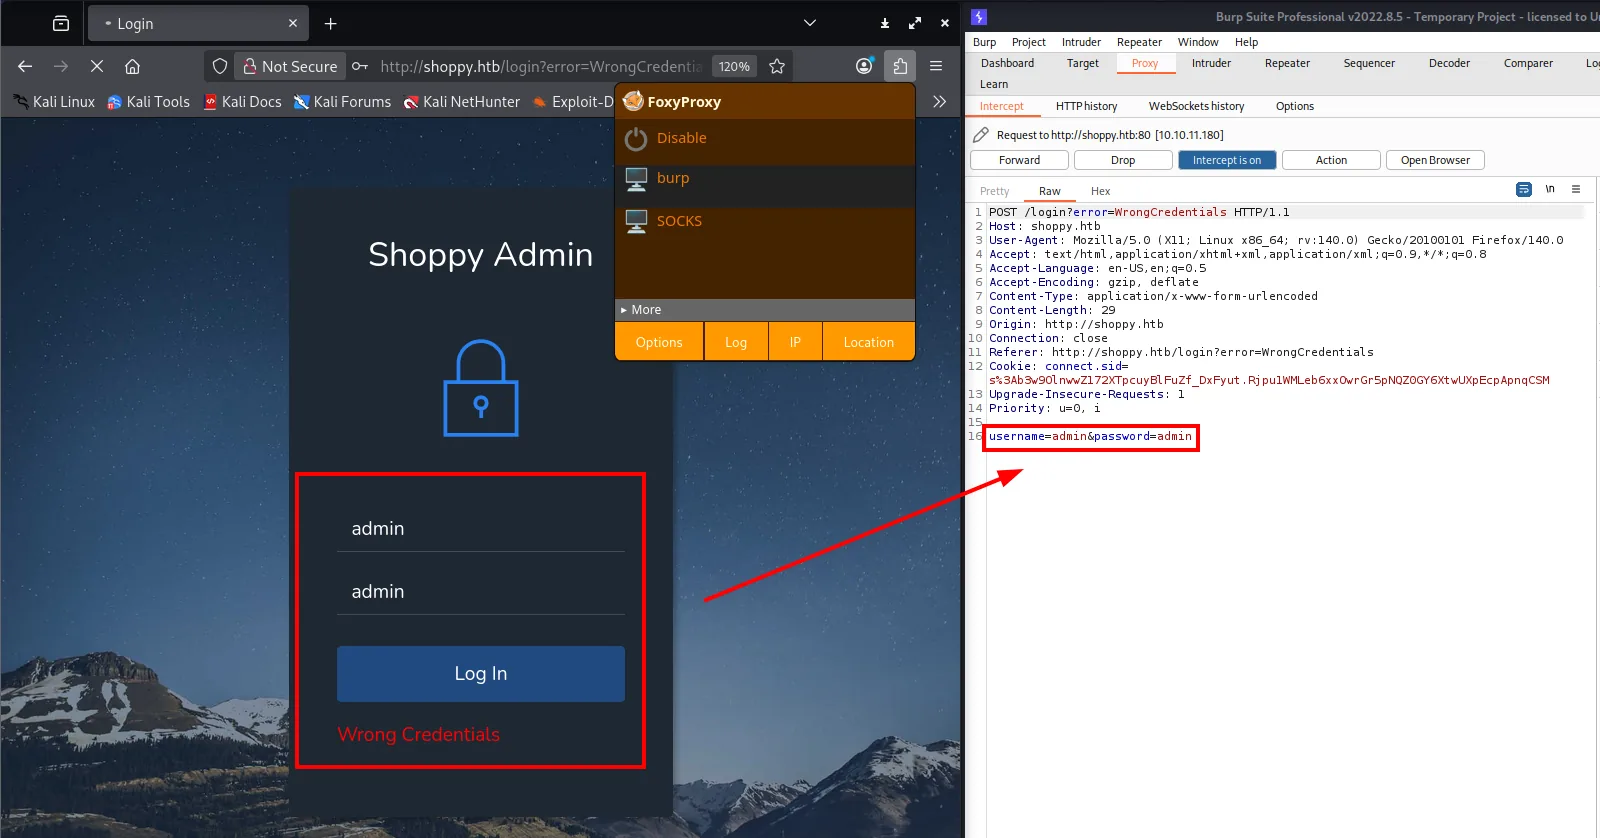Toggle Intercept is on in Burp

[x=1227, y=160]
